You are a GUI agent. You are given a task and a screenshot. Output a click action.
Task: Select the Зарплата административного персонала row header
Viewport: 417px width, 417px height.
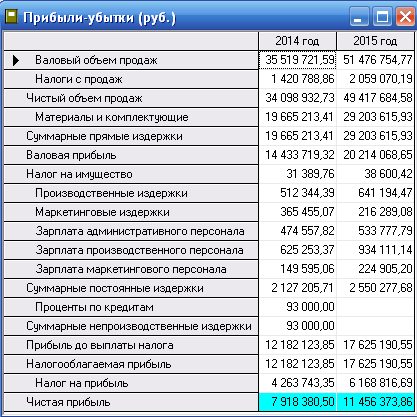point(131,231)
